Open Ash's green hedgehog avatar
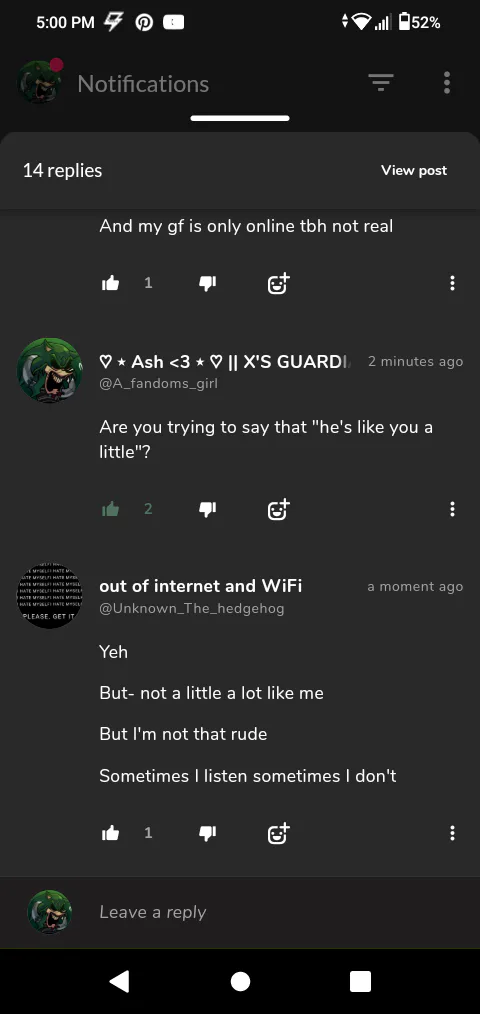Image resolution: width=480 pixels, height=1014 pixels. (49, 370)
